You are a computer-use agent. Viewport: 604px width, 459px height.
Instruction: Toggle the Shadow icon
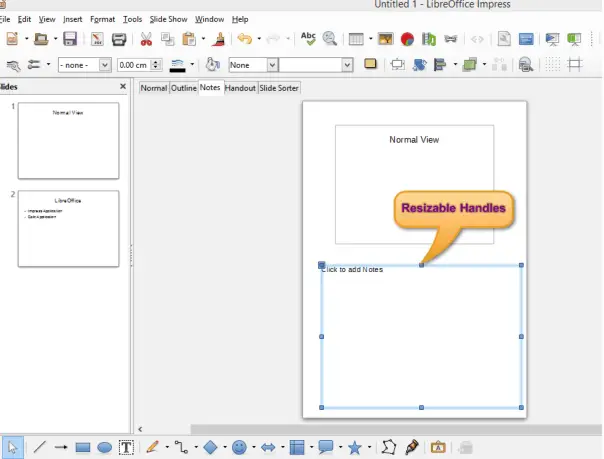[x=370, y=64]
